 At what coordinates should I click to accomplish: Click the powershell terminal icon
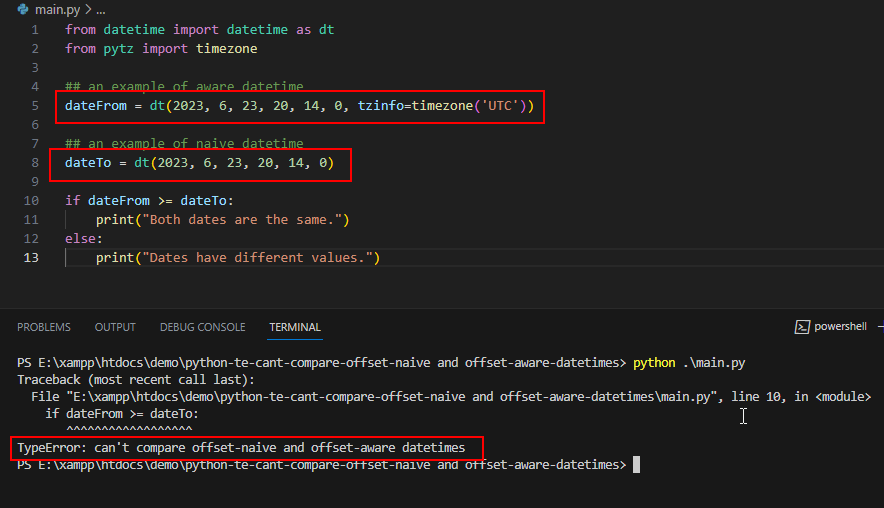pos(802,327)
